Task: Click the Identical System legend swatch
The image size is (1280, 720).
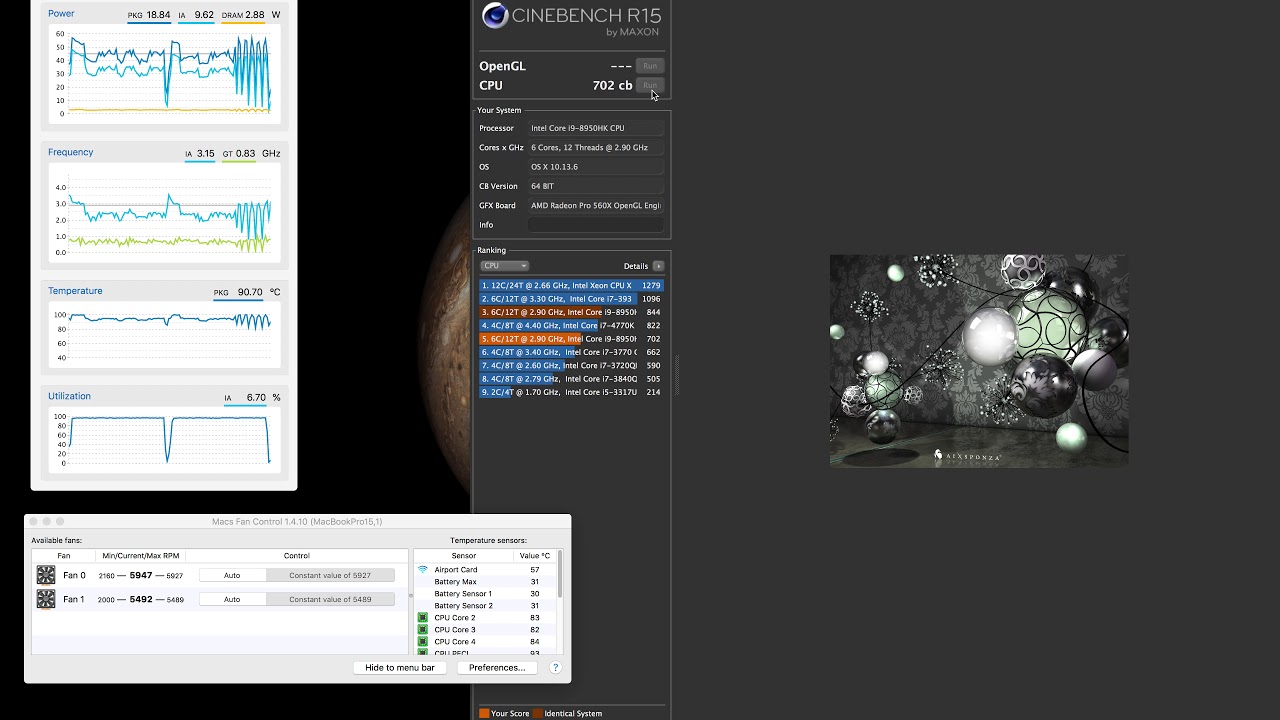Action: point(537,714)
